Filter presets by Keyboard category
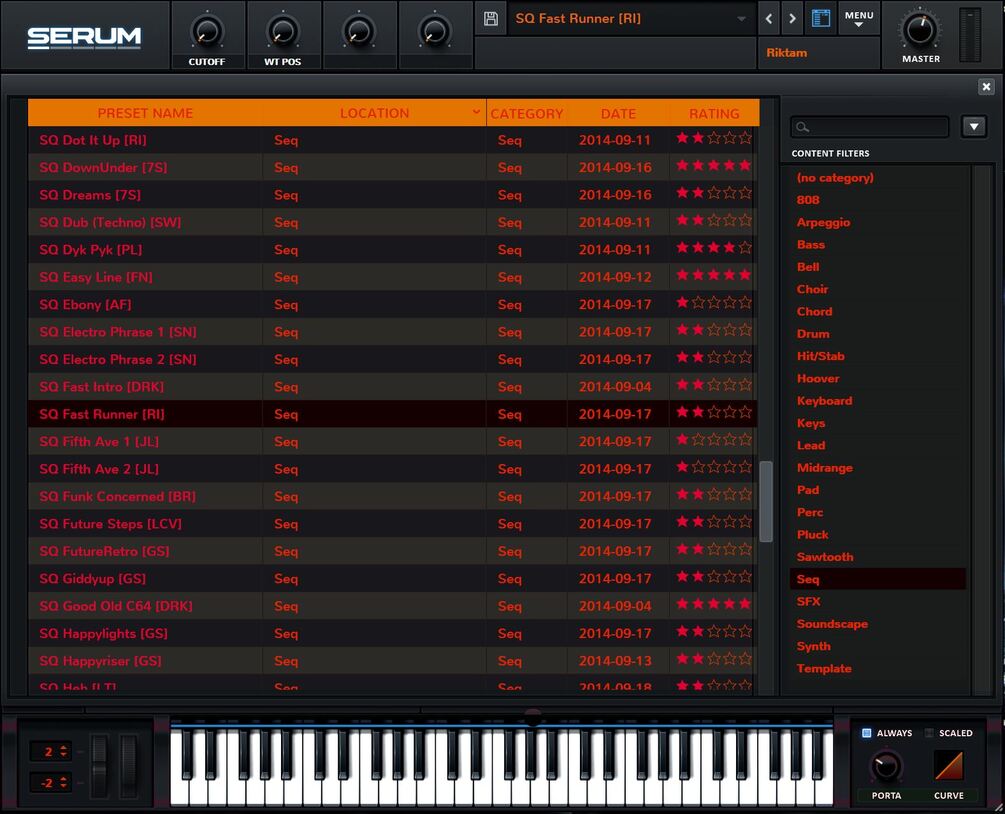The width and height of the screenshot is (1005, 814). [x=824, y=401]
